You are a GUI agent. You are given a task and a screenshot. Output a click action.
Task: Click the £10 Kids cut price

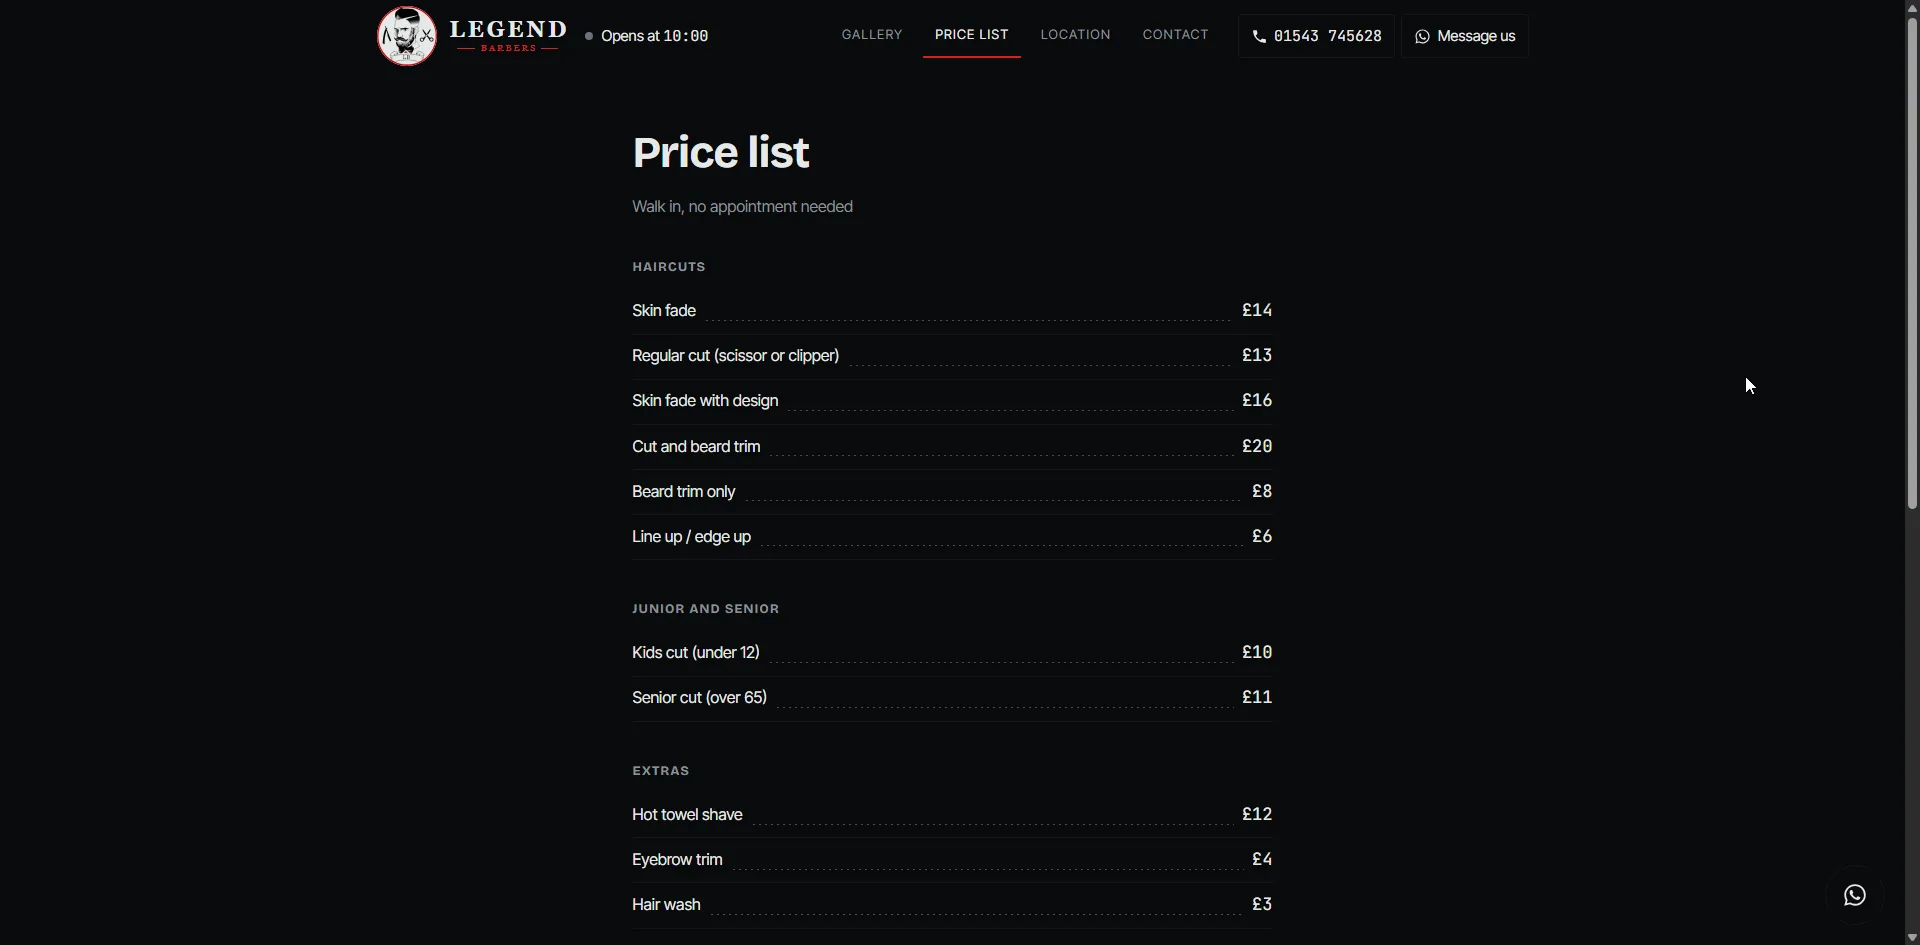click(x=1257, y=653)
